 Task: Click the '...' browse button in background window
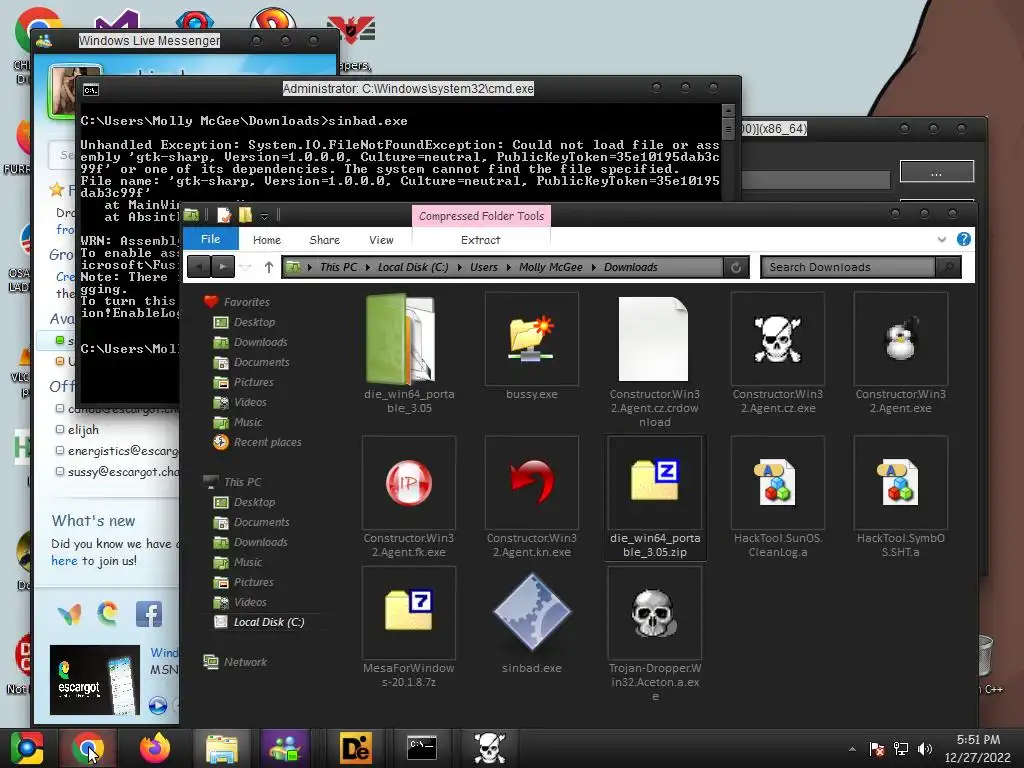point(936,172)
